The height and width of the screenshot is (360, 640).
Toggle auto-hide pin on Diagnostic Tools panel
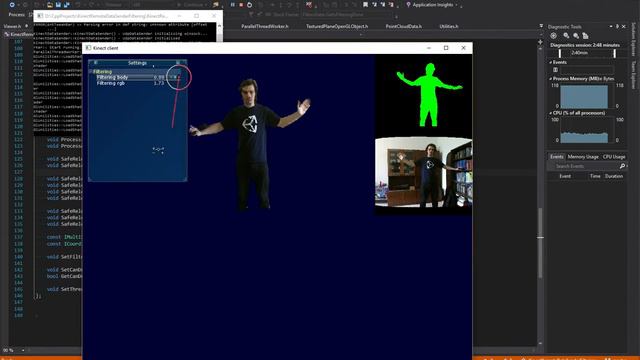click(x=617, y=27)
